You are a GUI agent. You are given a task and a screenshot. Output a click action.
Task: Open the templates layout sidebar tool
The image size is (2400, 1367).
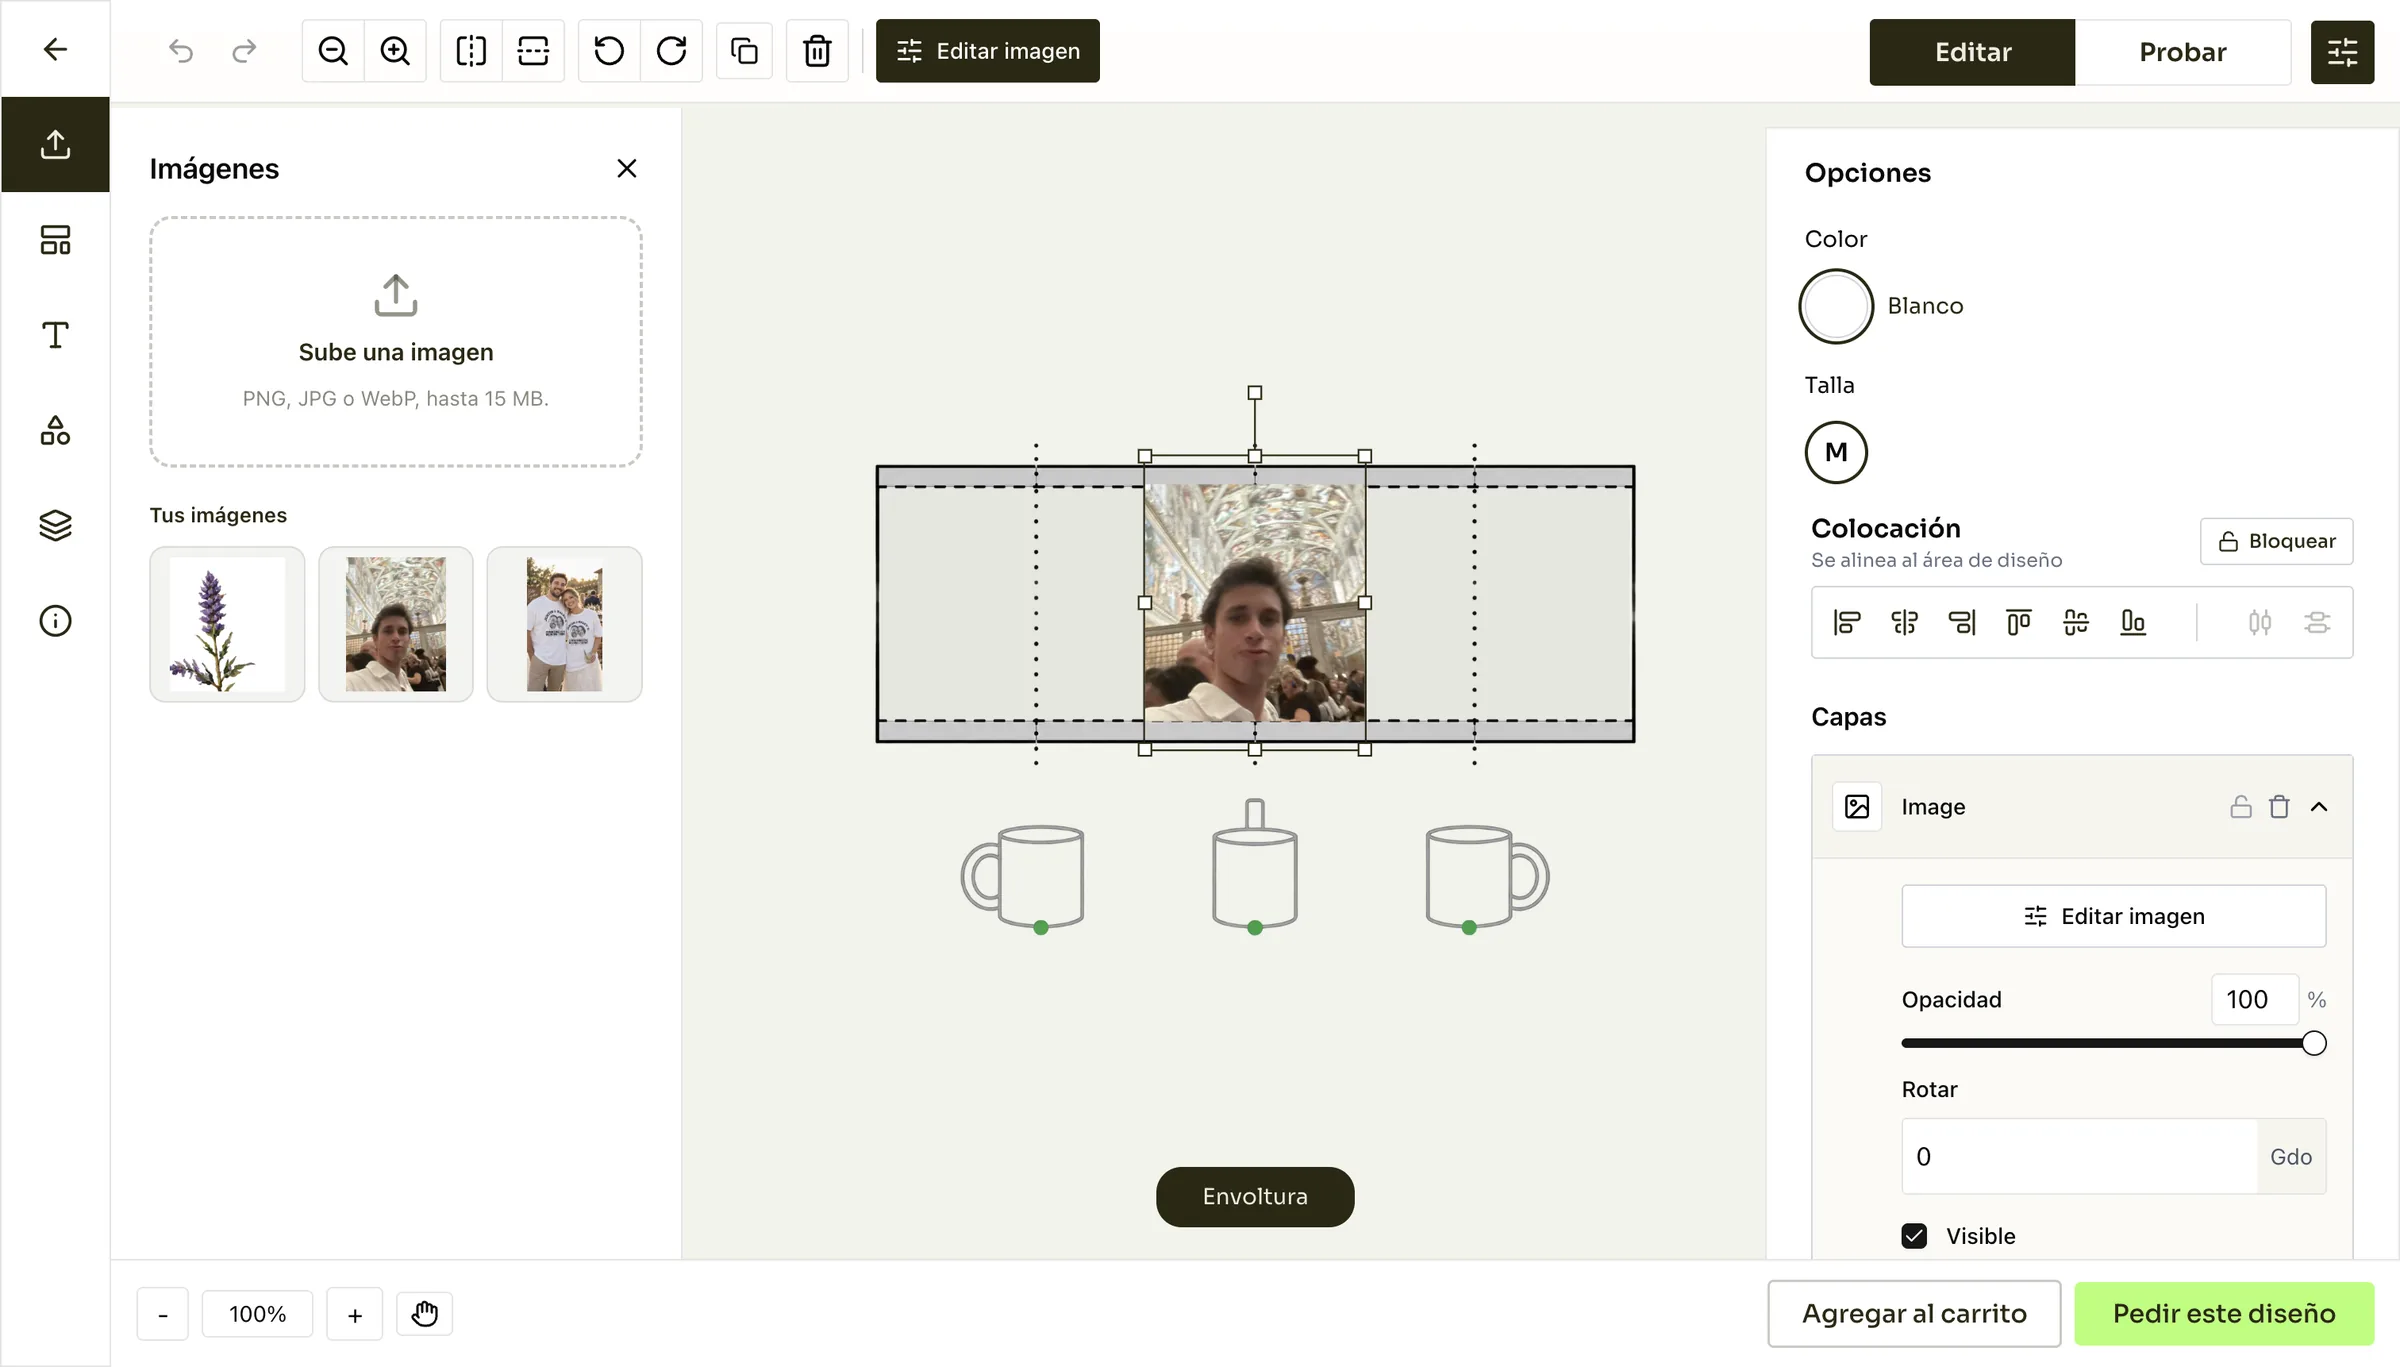[55, 240]
